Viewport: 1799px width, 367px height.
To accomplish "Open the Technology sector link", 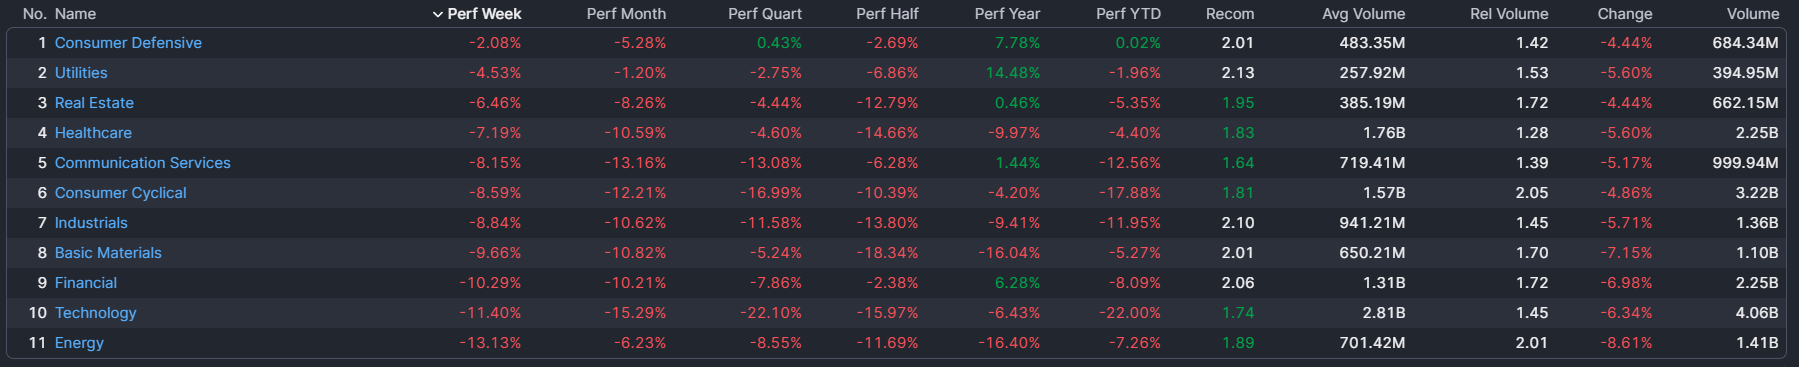I will pyautogui.click(x=95, y=313).
